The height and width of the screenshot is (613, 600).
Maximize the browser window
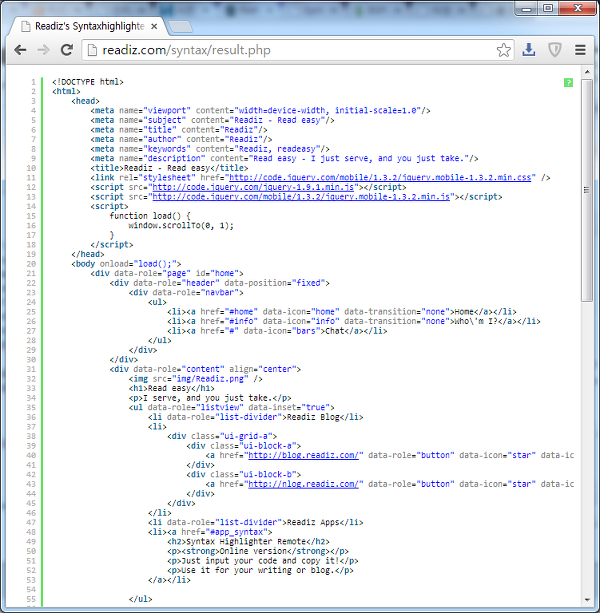coord(548,8)
